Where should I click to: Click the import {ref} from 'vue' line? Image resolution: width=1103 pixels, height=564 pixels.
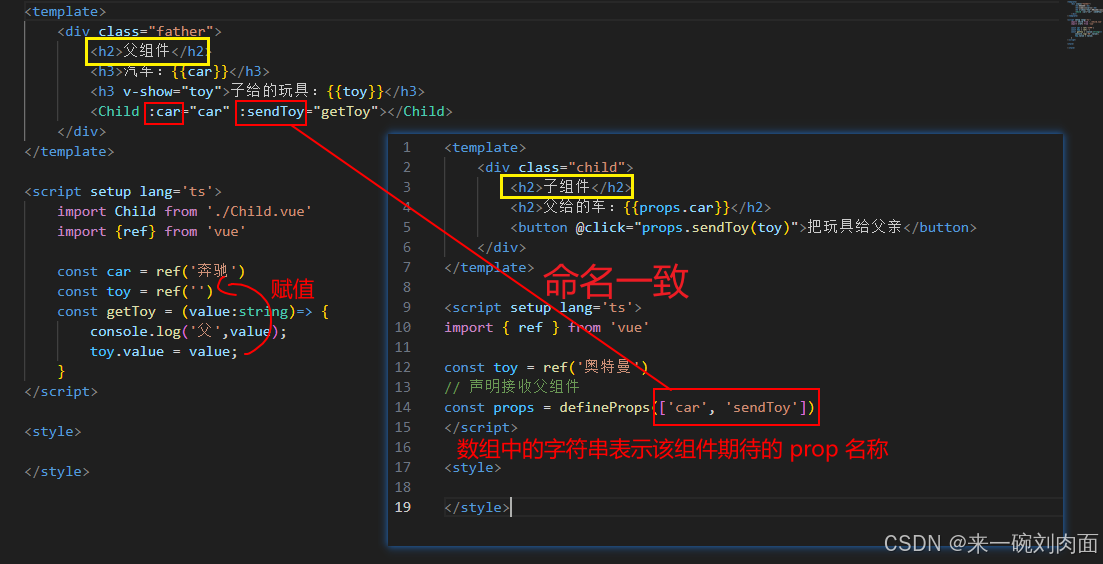tap(152, 231)
